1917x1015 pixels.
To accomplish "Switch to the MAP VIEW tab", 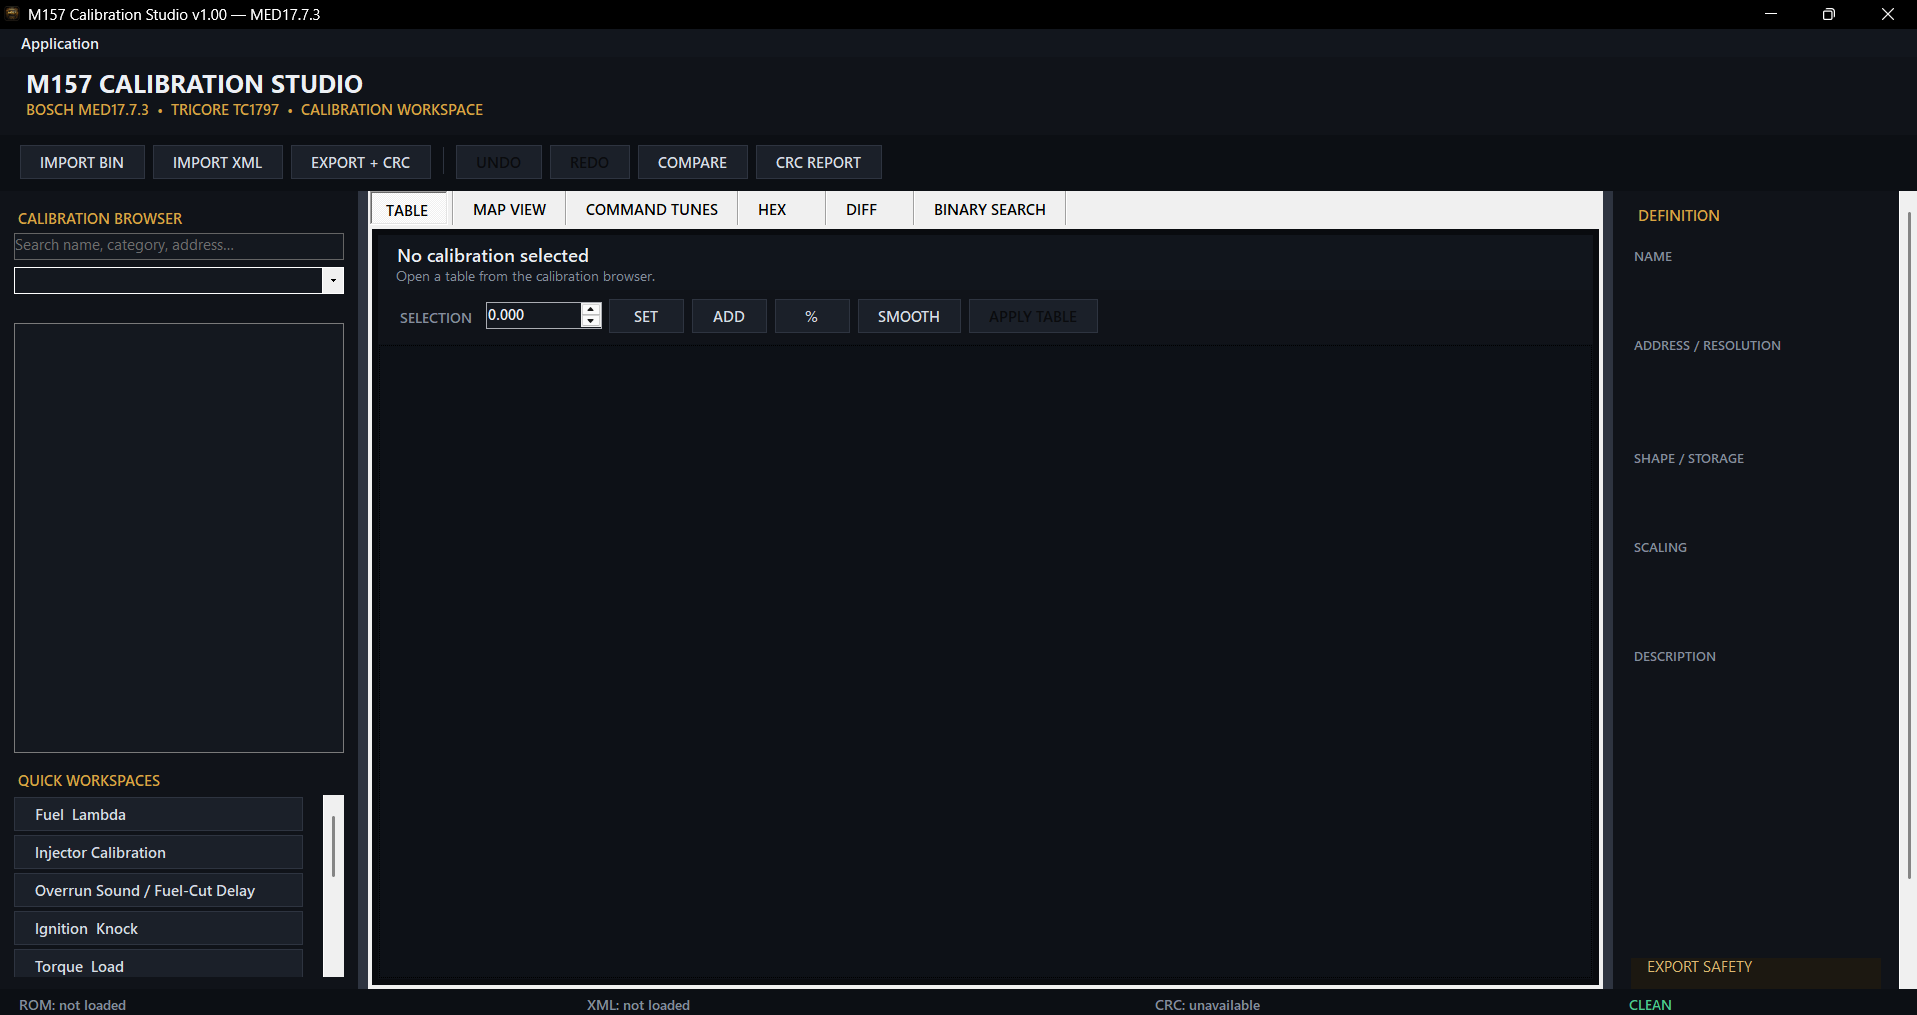I will (510, 209).
